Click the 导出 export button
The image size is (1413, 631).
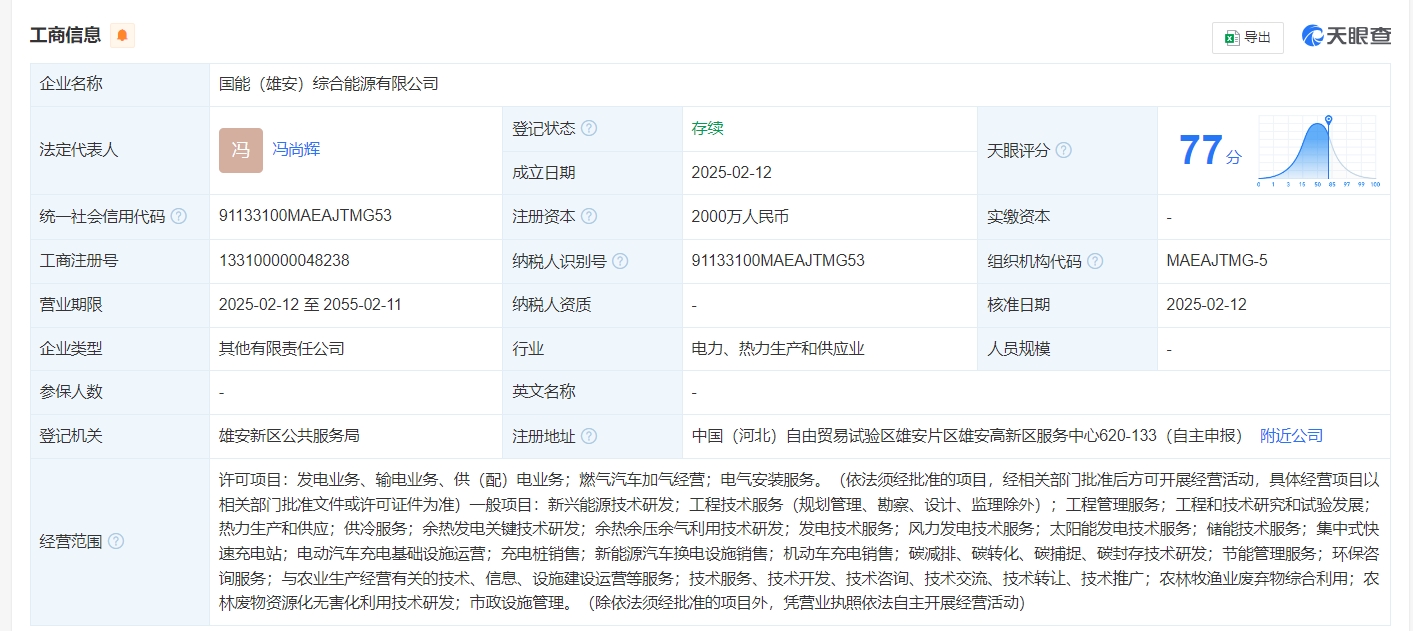pos(1247,38)
